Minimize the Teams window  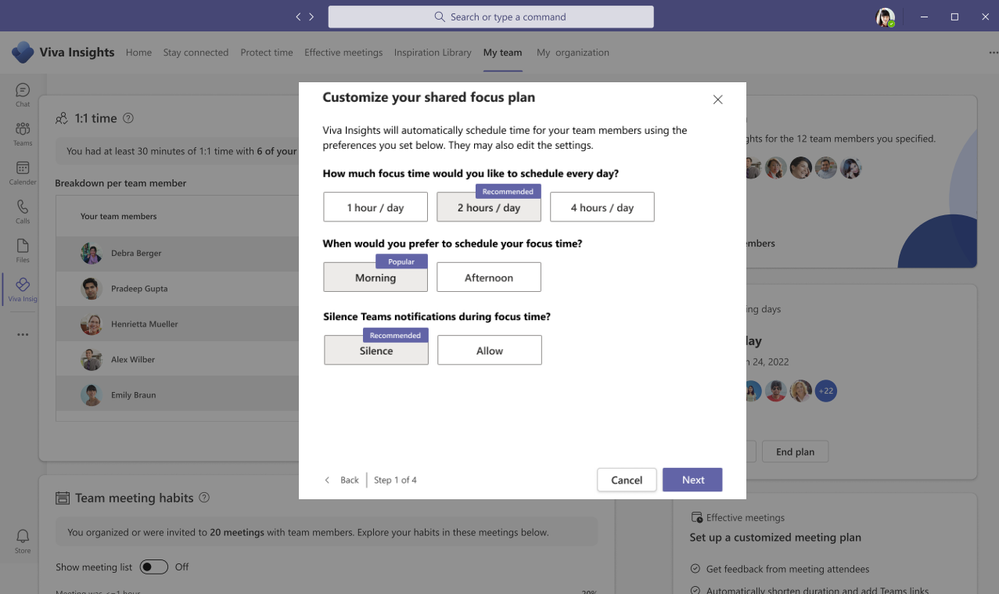click(x=924, y=17)
